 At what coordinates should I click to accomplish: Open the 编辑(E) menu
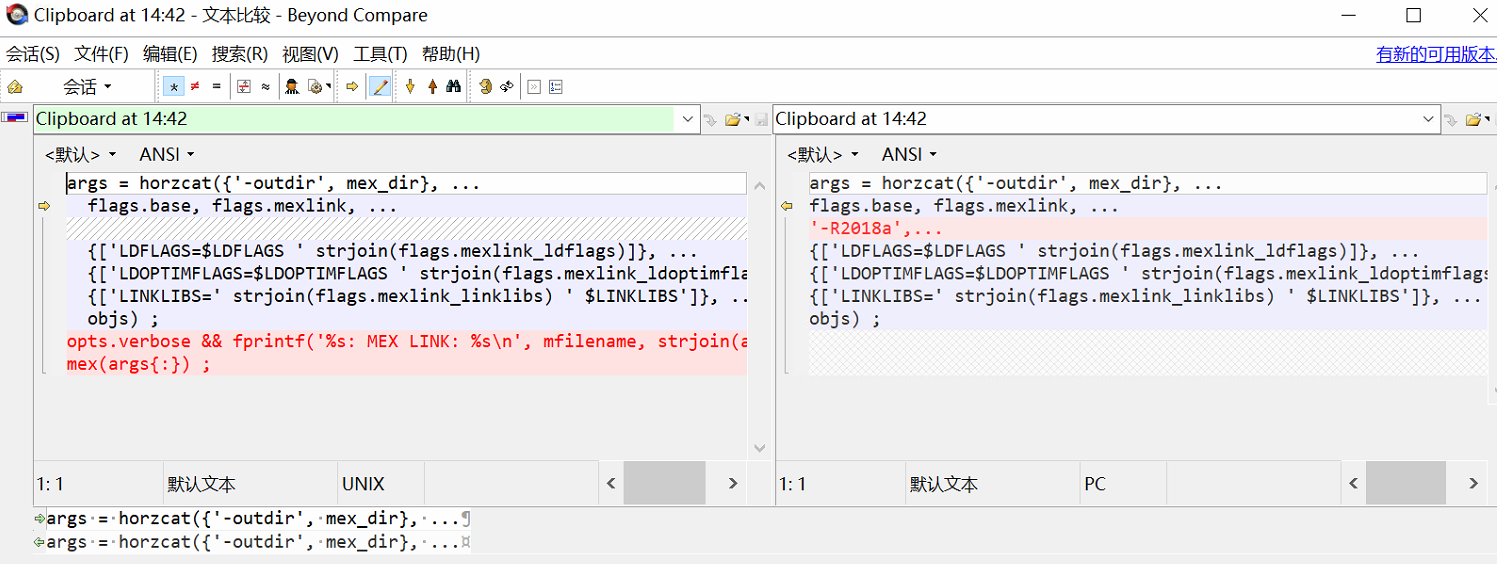(170, 54)
